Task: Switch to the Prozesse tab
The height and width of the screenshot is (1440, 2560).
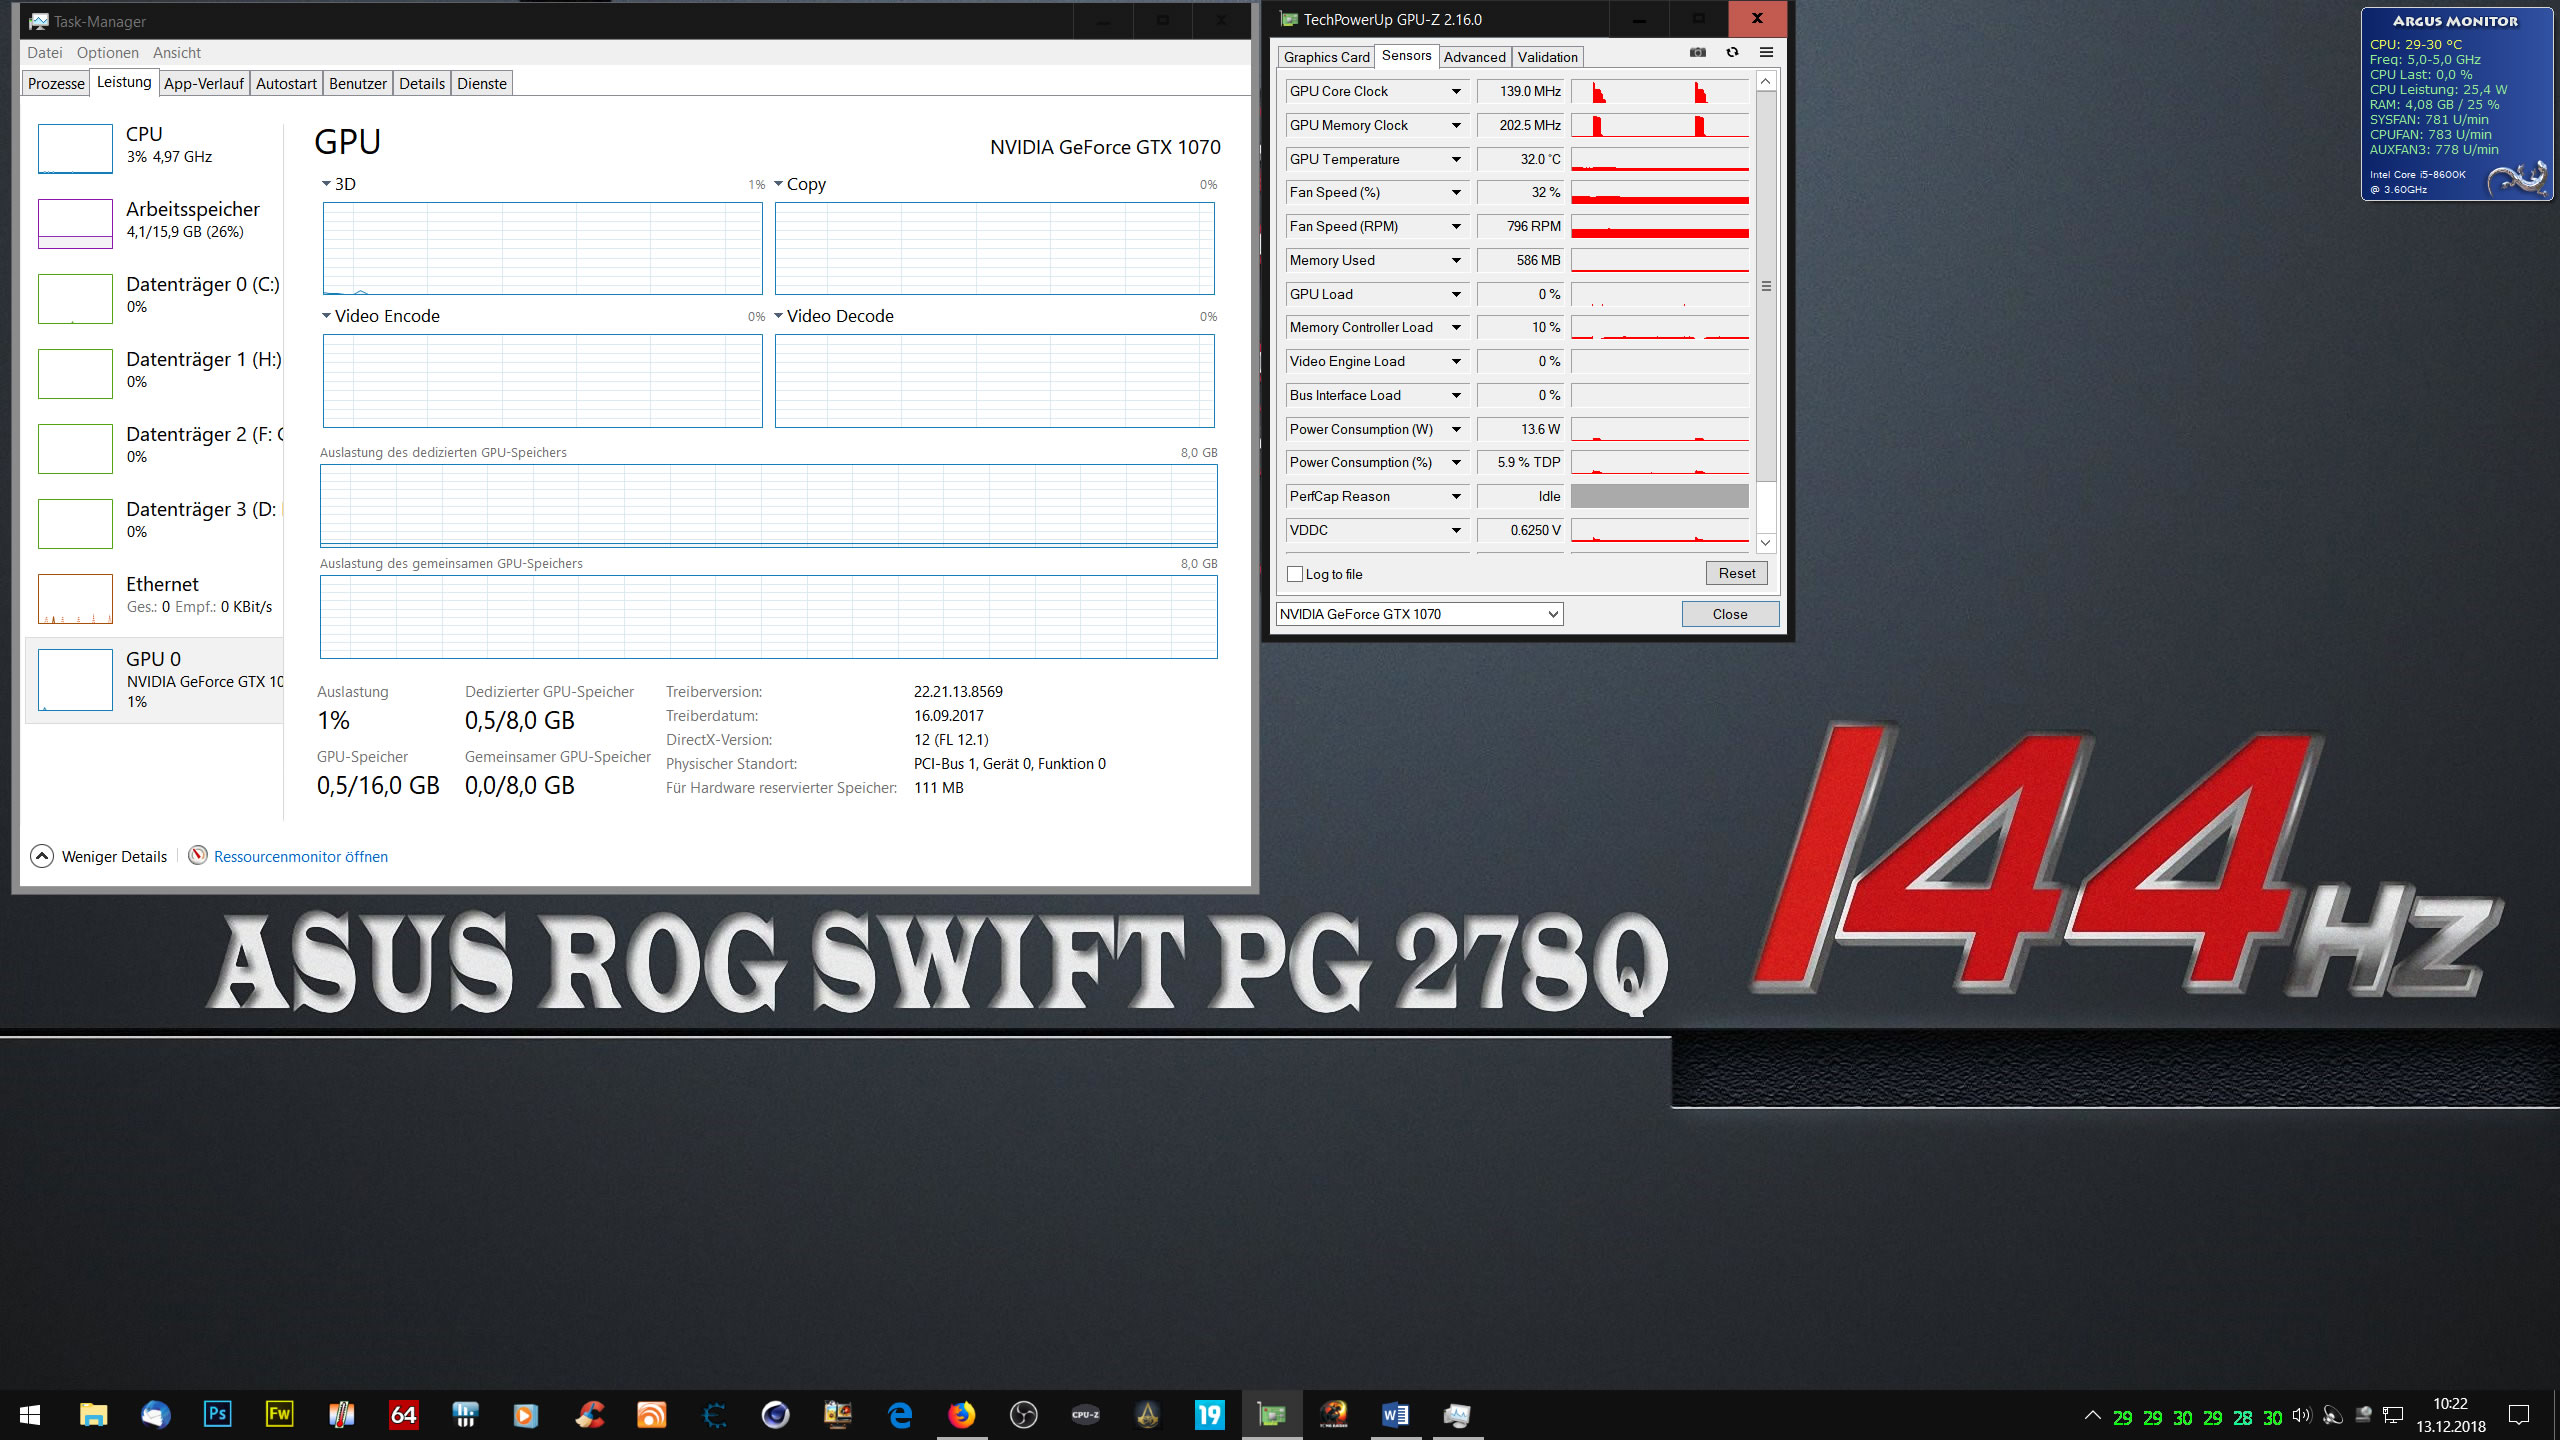Action: click(x=56, y=83)
